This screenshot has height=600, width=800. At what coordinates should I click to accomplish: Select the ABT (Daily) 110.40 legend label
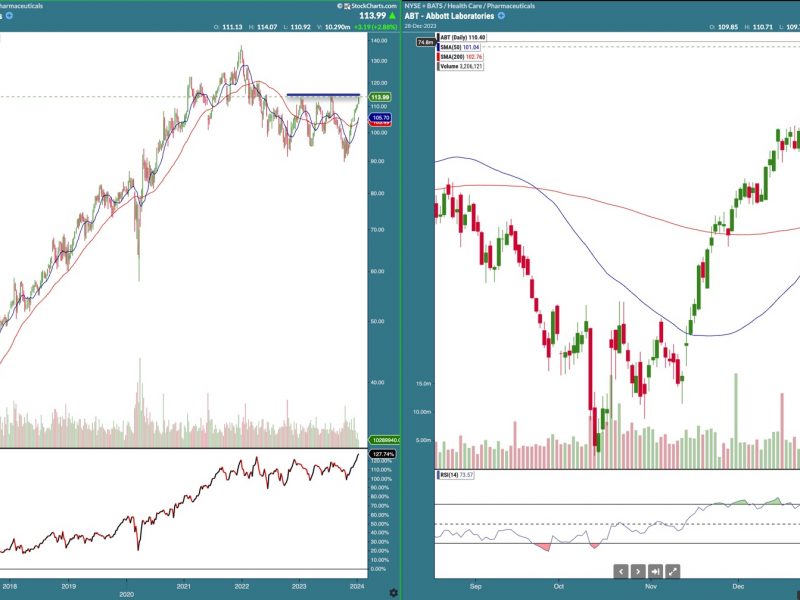(x=462, y=37)
